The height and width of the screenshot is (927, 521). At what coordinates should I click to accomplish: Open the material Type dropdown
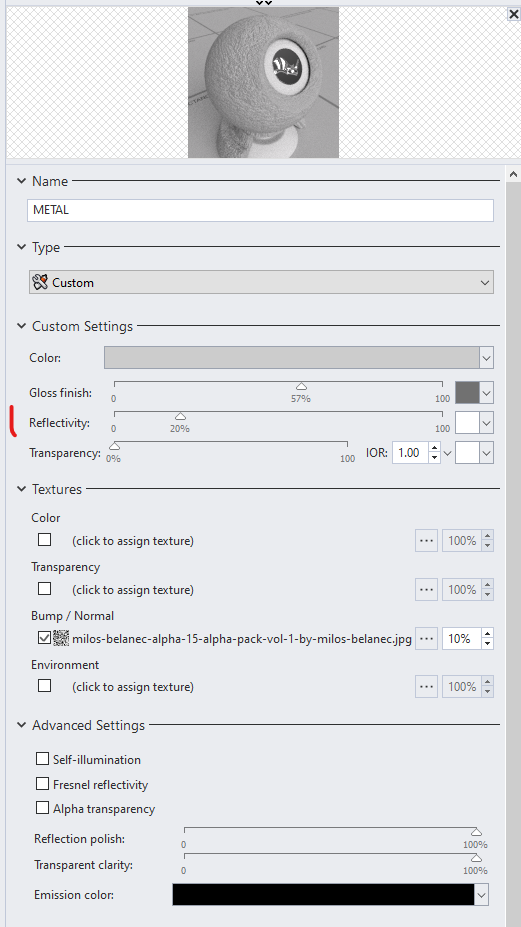point(261,282)
